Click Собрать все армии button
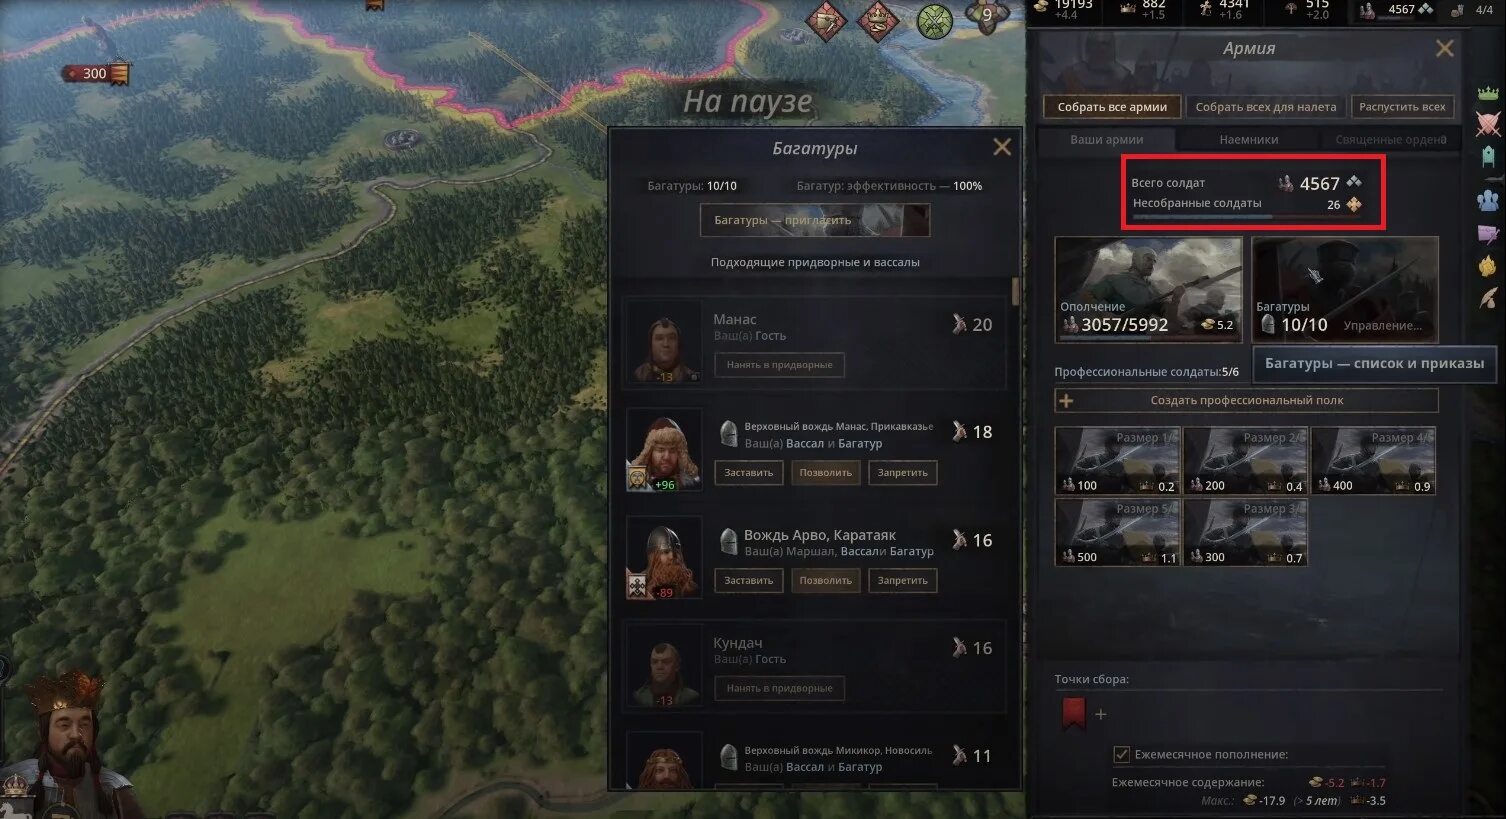Screen dimensions: 1506x819 pos(1112,107)
